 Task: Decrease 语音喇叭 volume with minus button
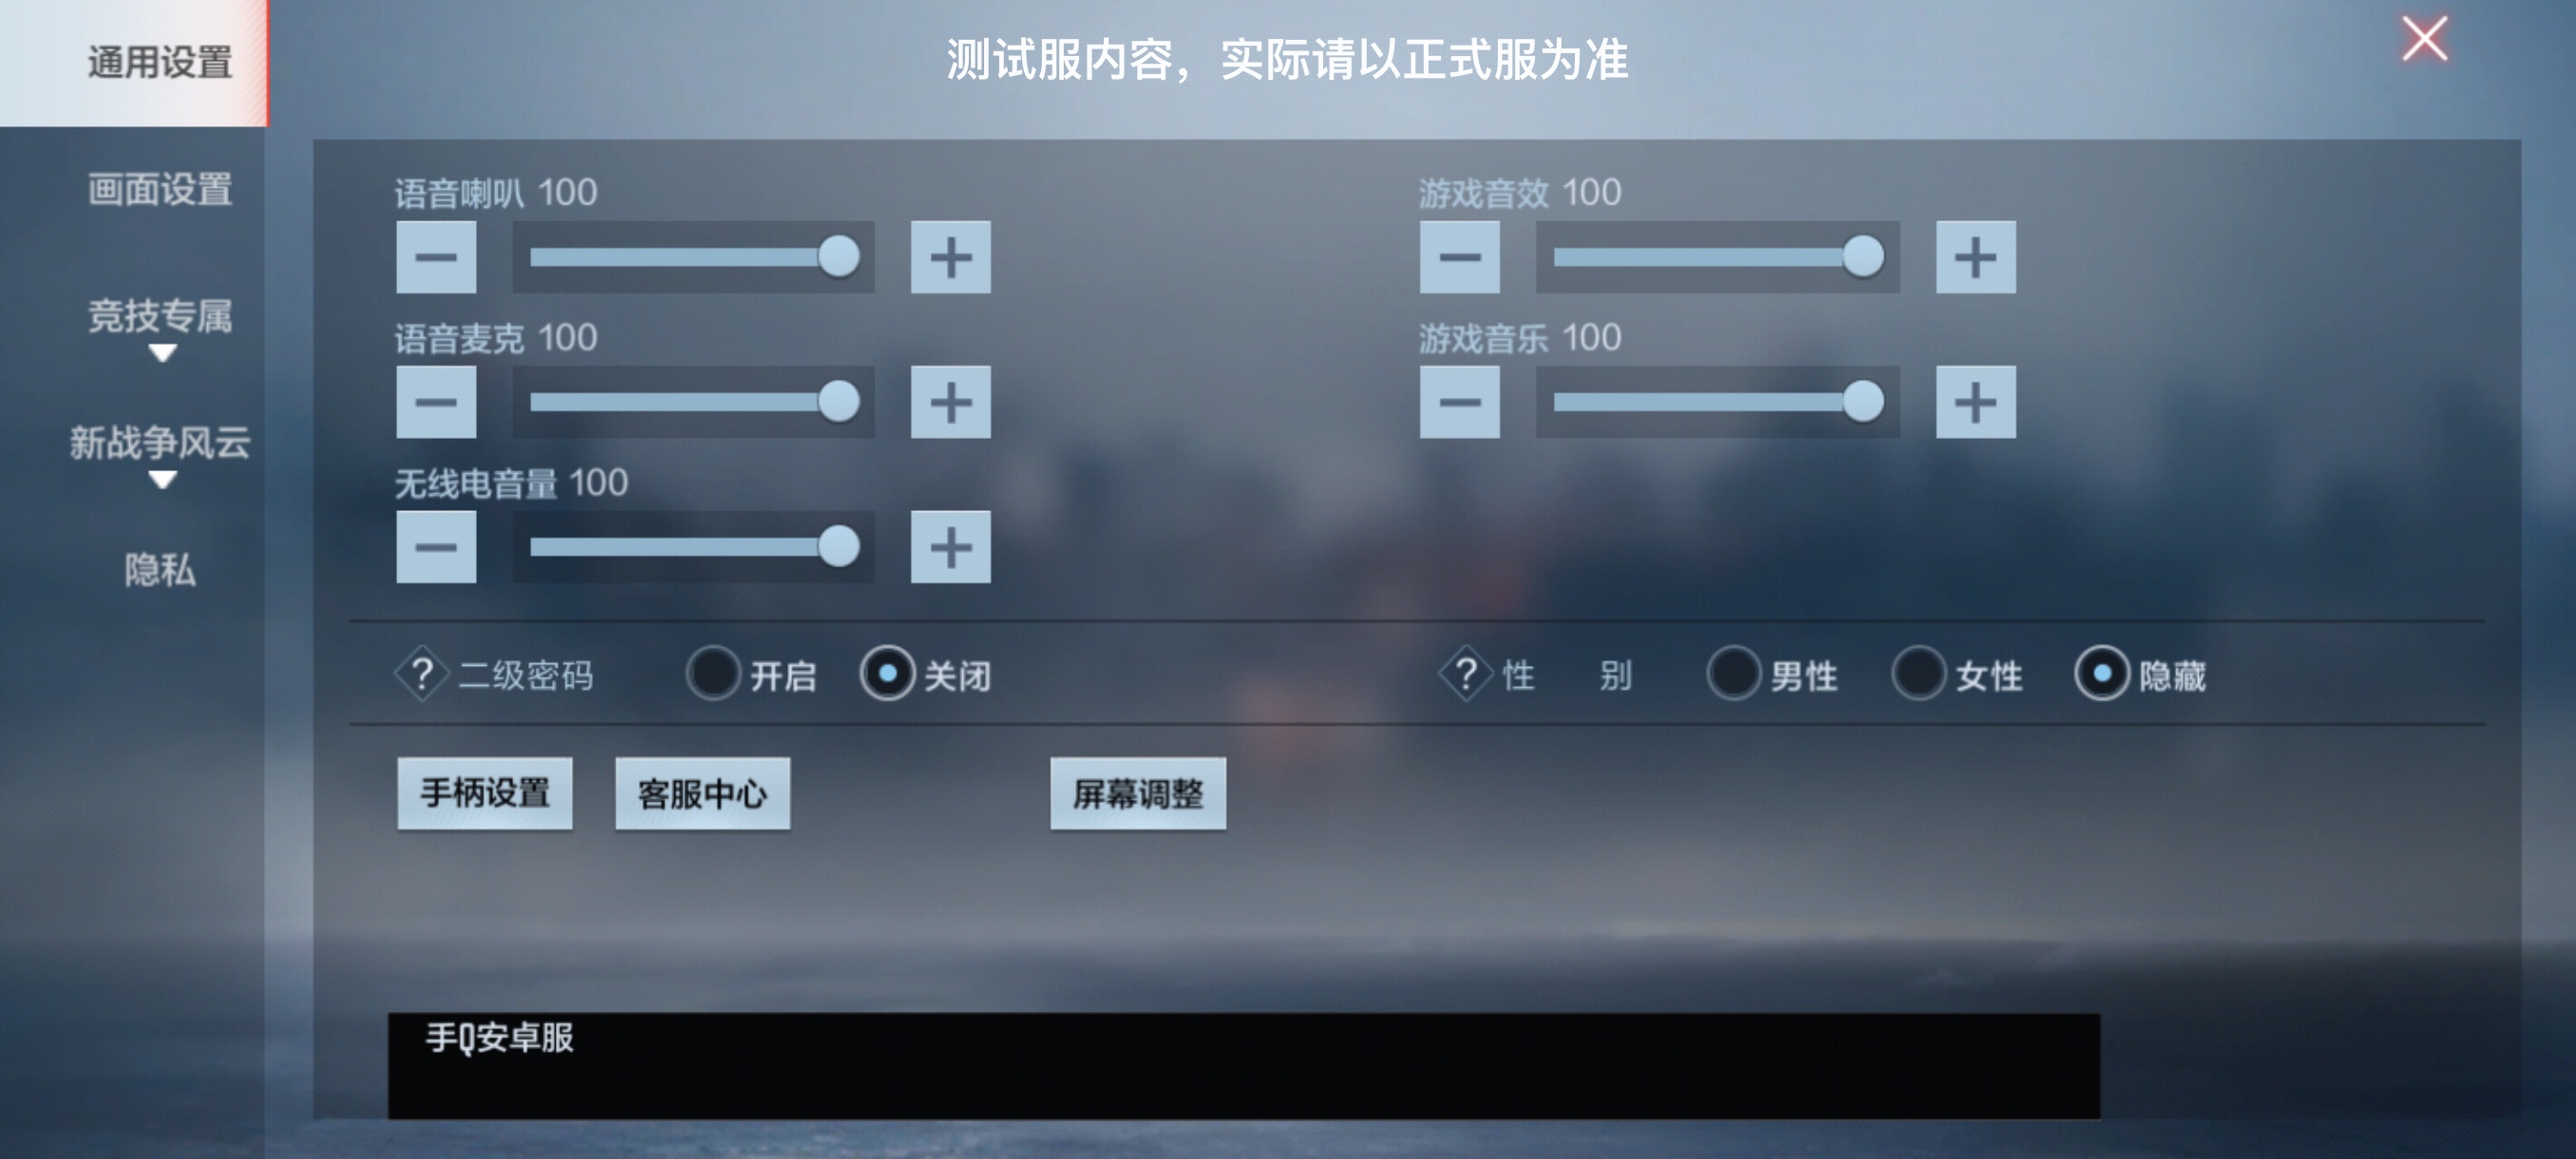[x=436, y=257]
